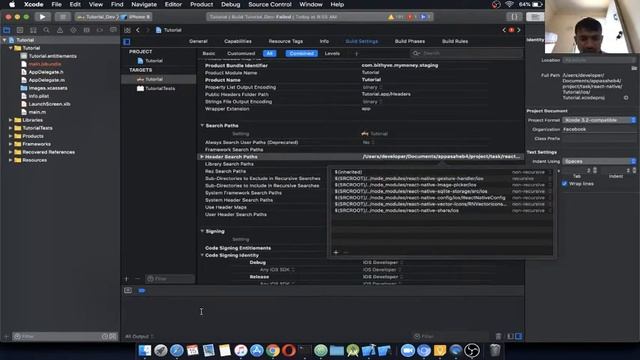Expand the Libraries group
The width and height of the screenshot is (640, 360).
click(10, 120)
